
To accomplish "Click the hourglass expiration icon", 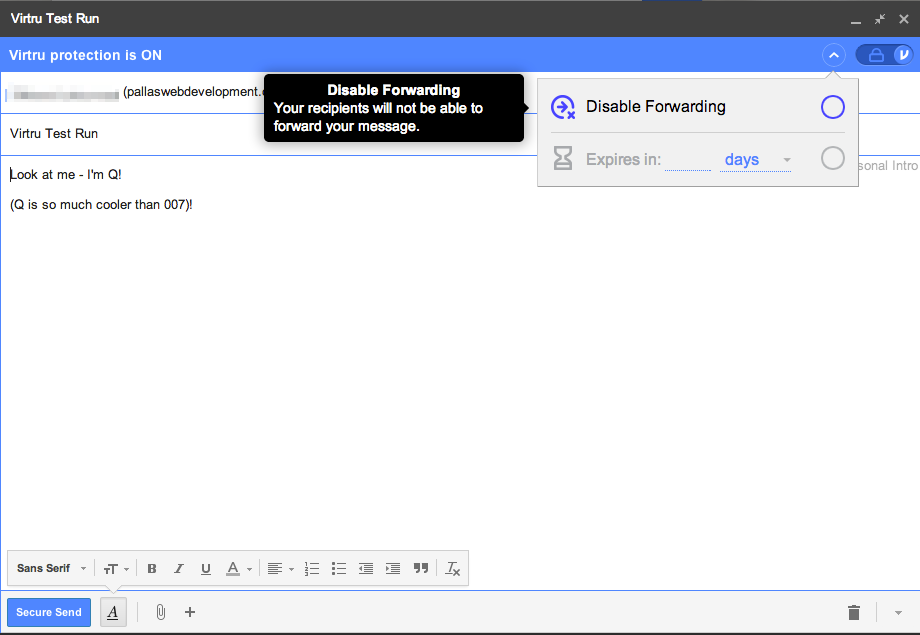I will coord(563,158).
